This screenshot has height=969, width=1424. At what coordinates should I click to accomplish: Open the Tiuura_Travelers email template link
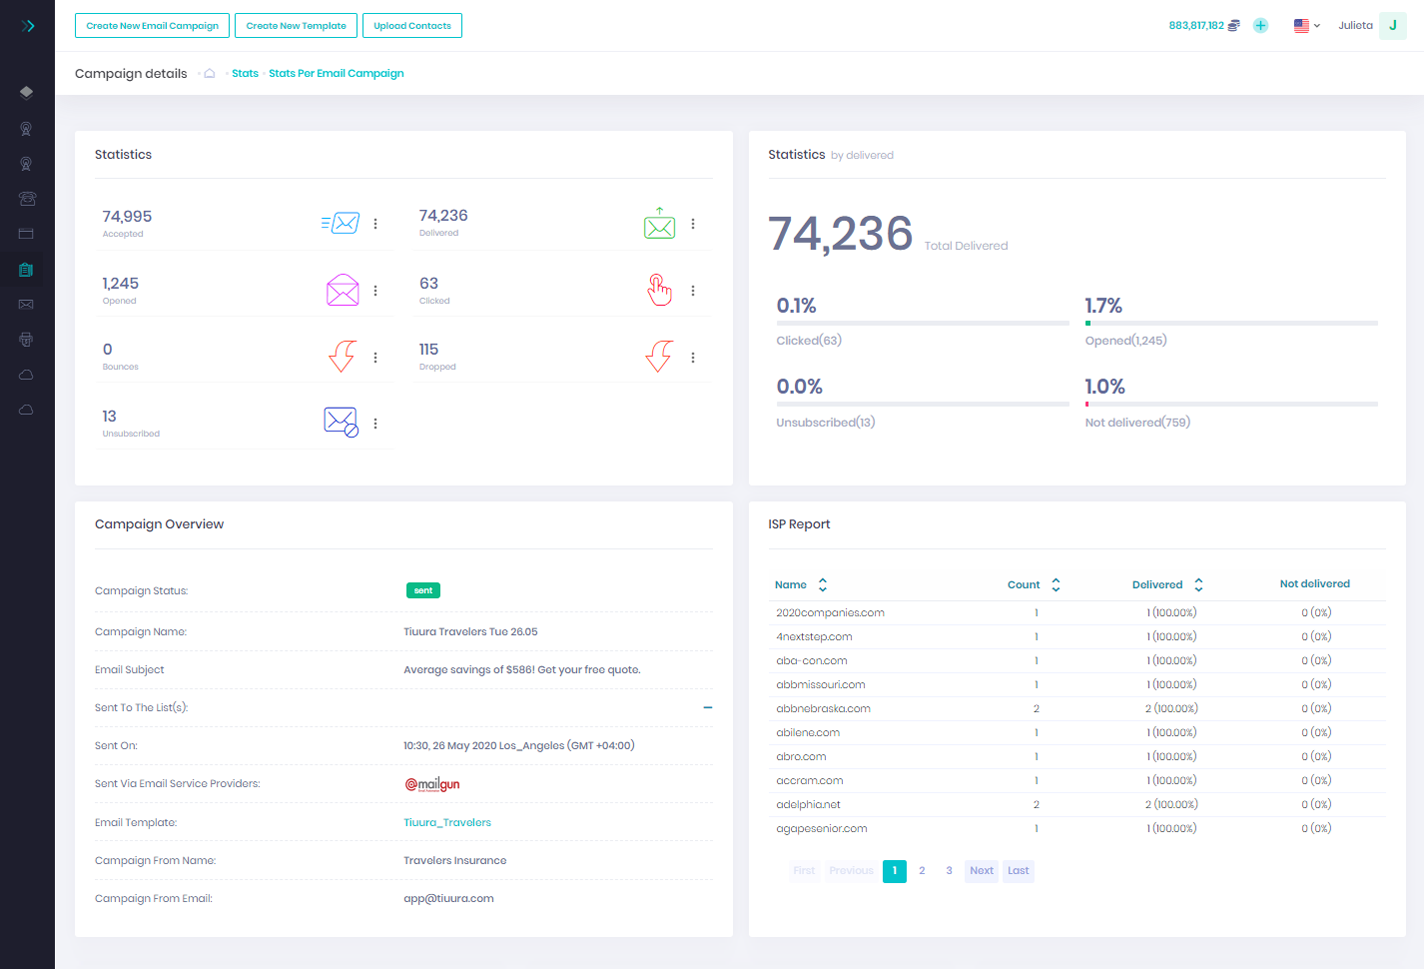(x=447, y=822)
